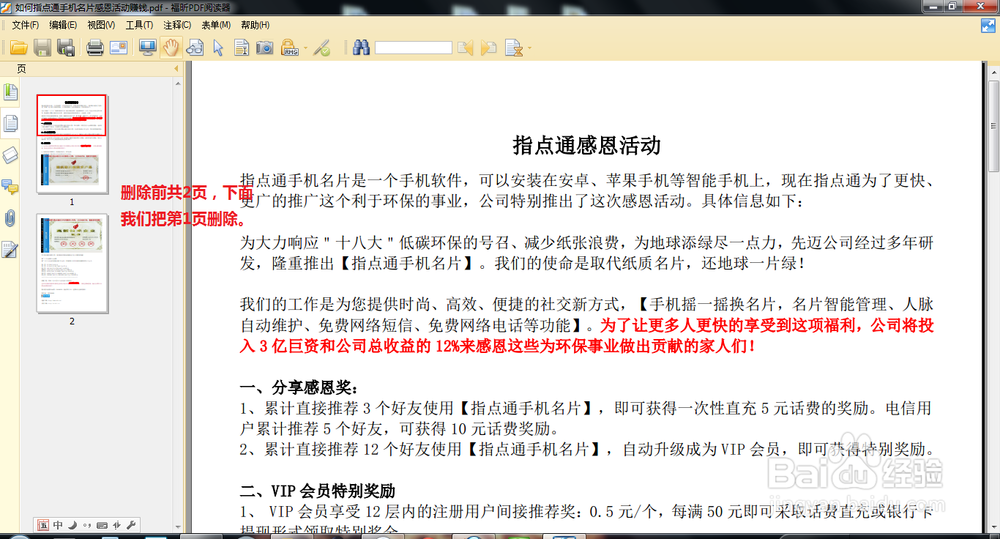Open the IME soft keyboard icon
Screen dimensions: 1000x539
pos(102,525)
